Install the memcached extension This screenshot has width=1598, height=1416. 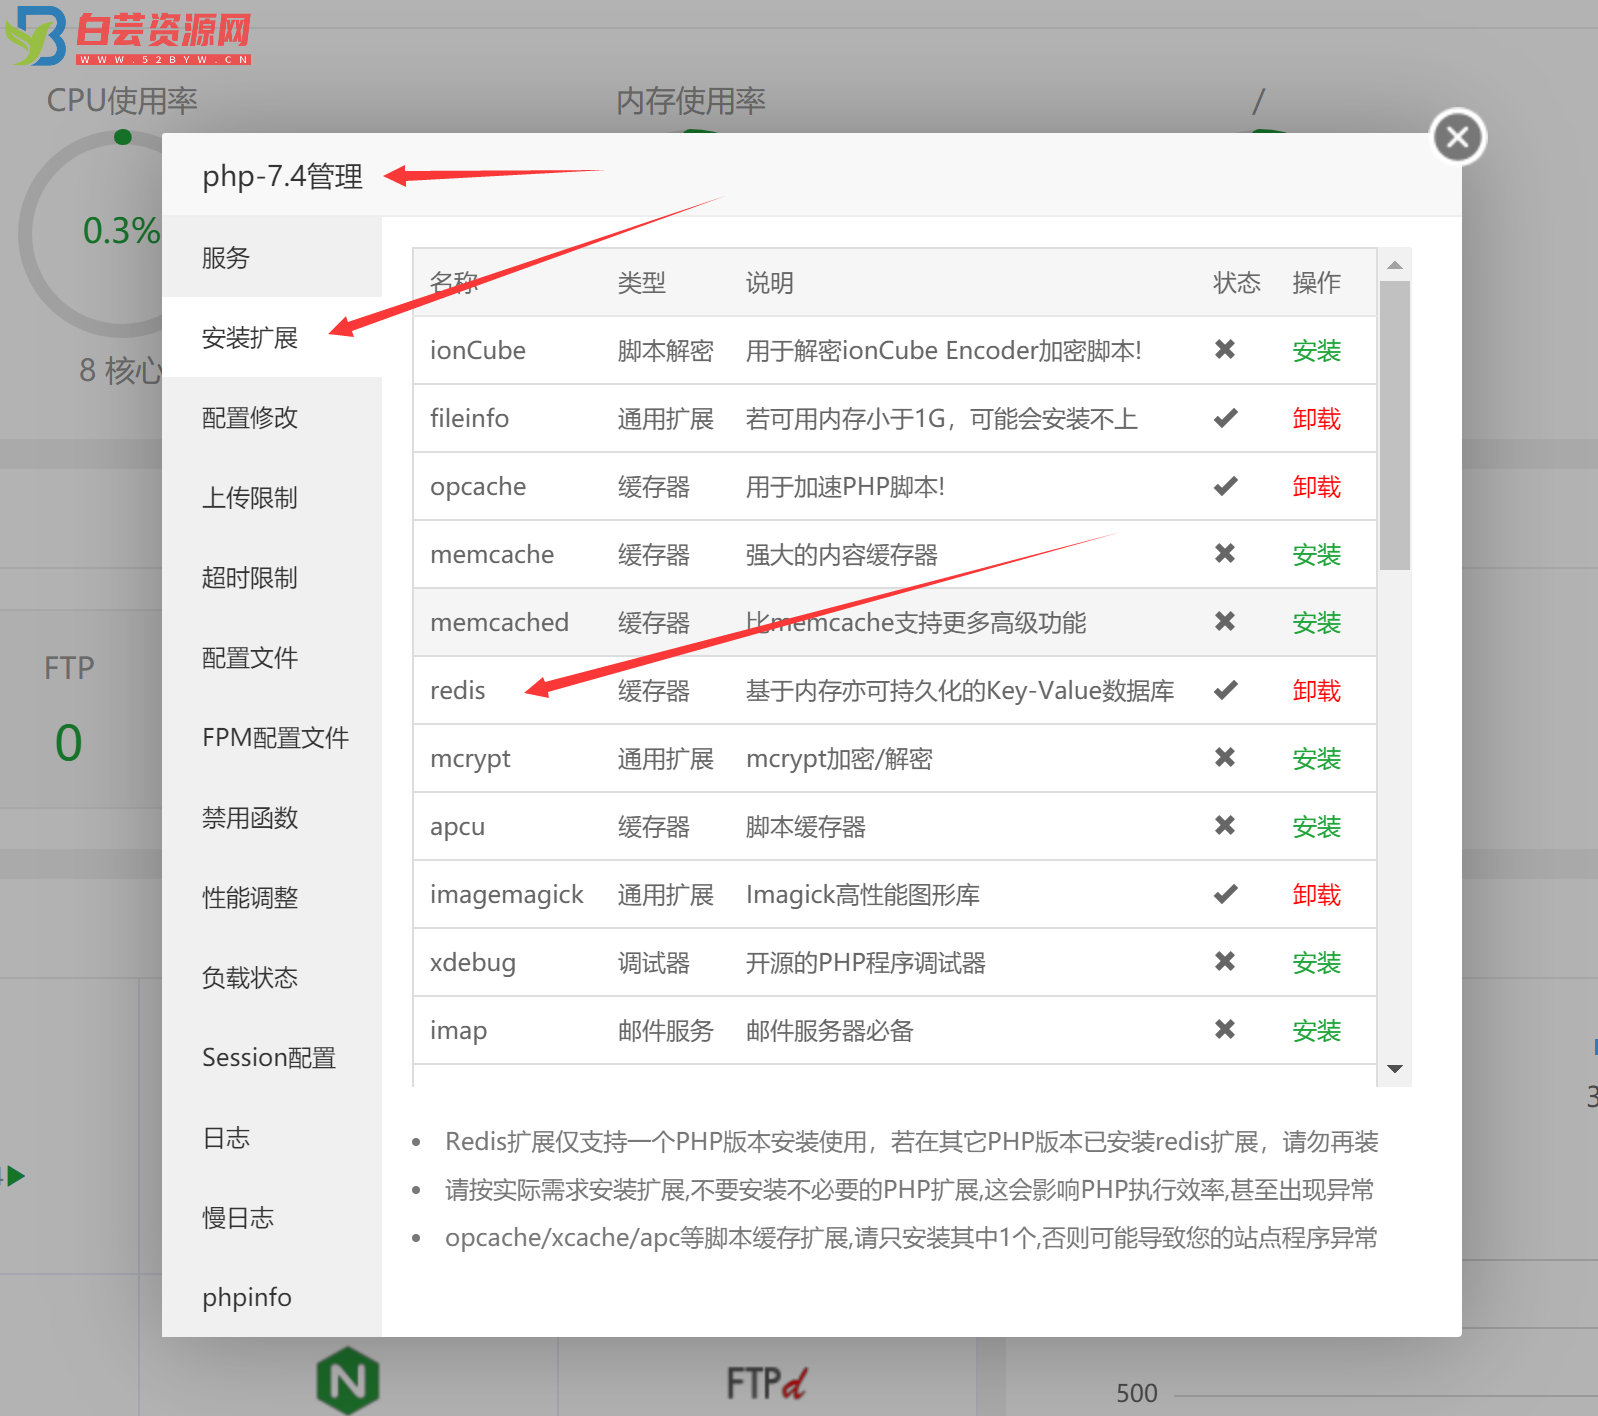[x=1316, y=623]
